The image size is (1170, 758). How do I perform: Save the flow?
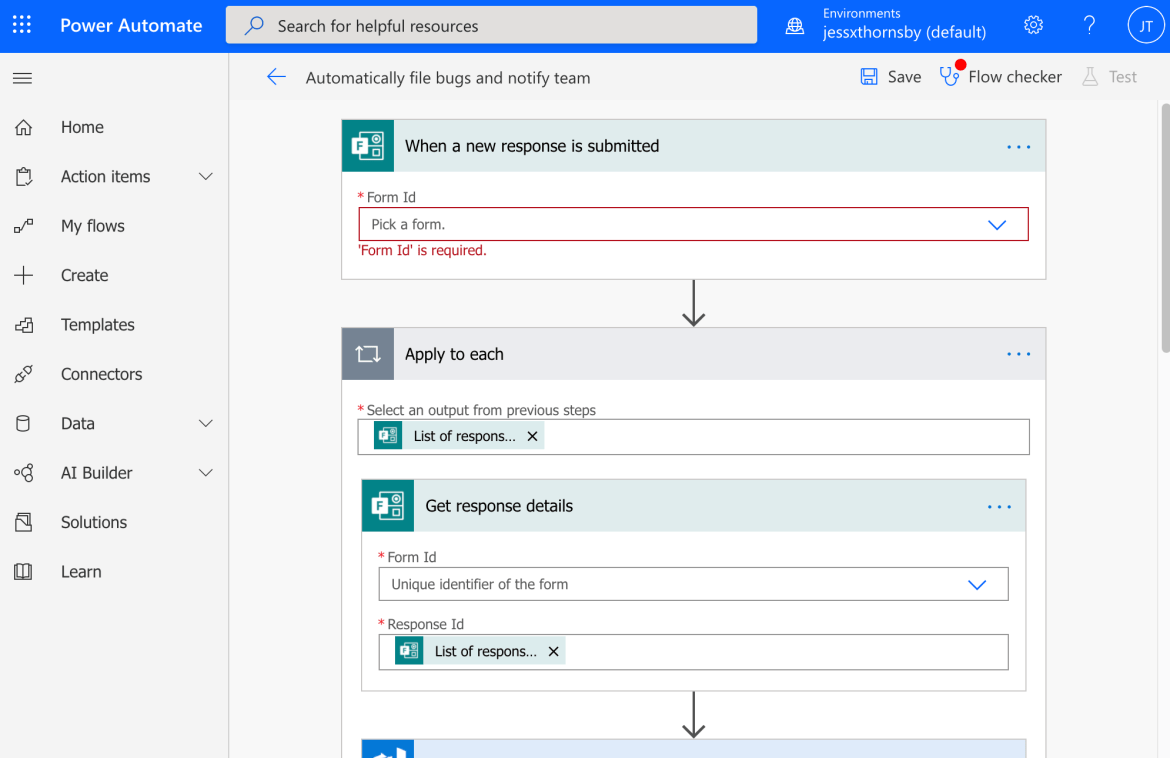coord(891,77)
